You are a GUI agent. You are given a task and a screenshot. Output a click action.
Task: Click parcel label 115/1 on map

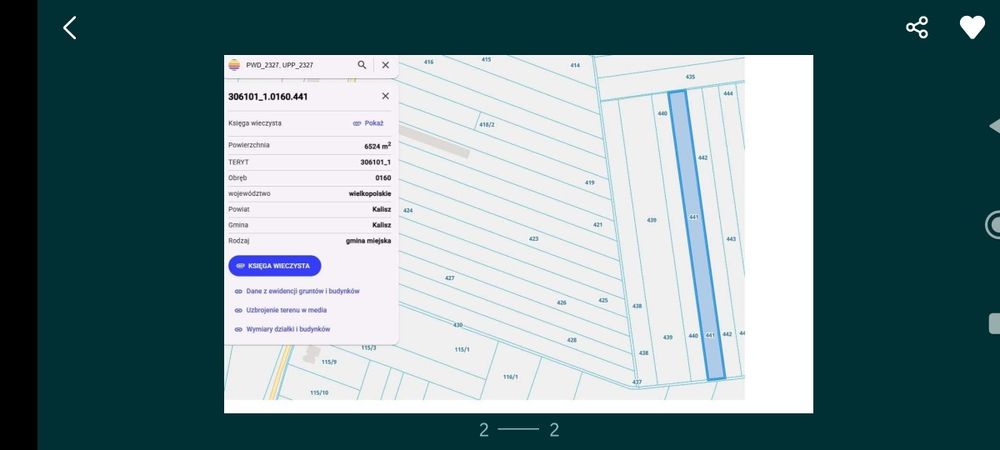point(462,350)
